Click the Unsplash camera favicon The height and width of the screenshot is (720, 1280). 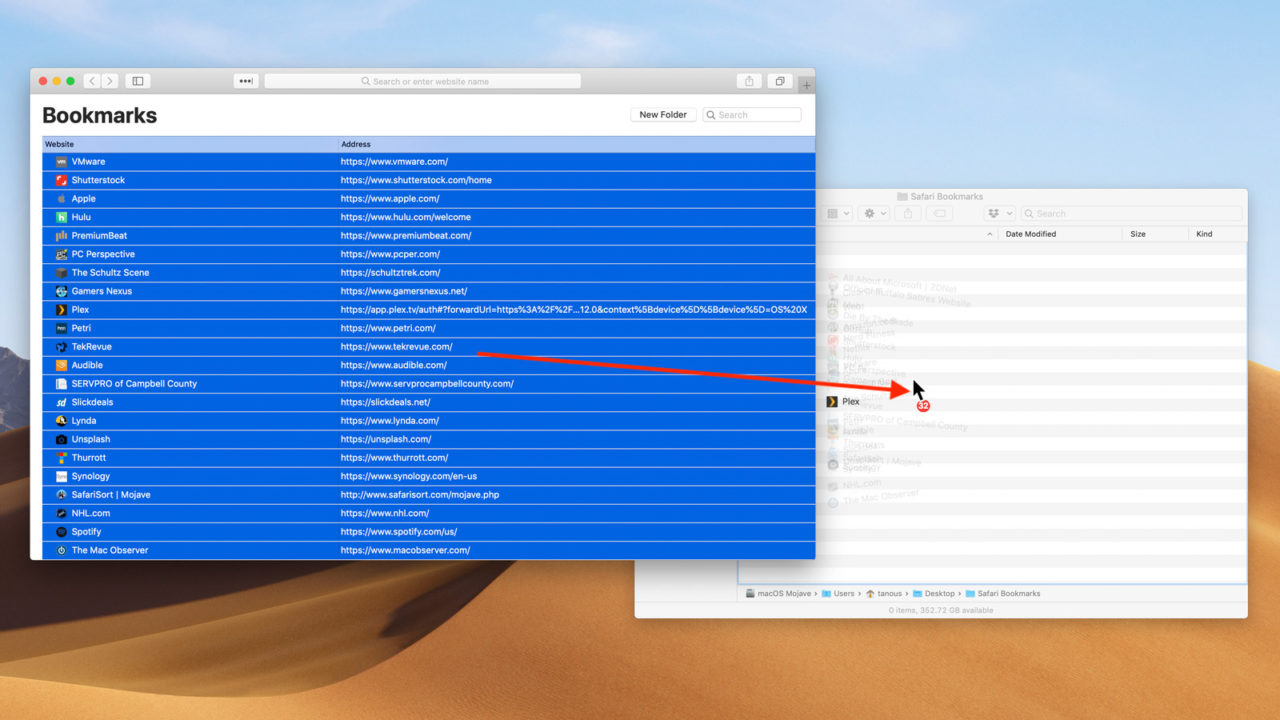(x=61, y=439)
